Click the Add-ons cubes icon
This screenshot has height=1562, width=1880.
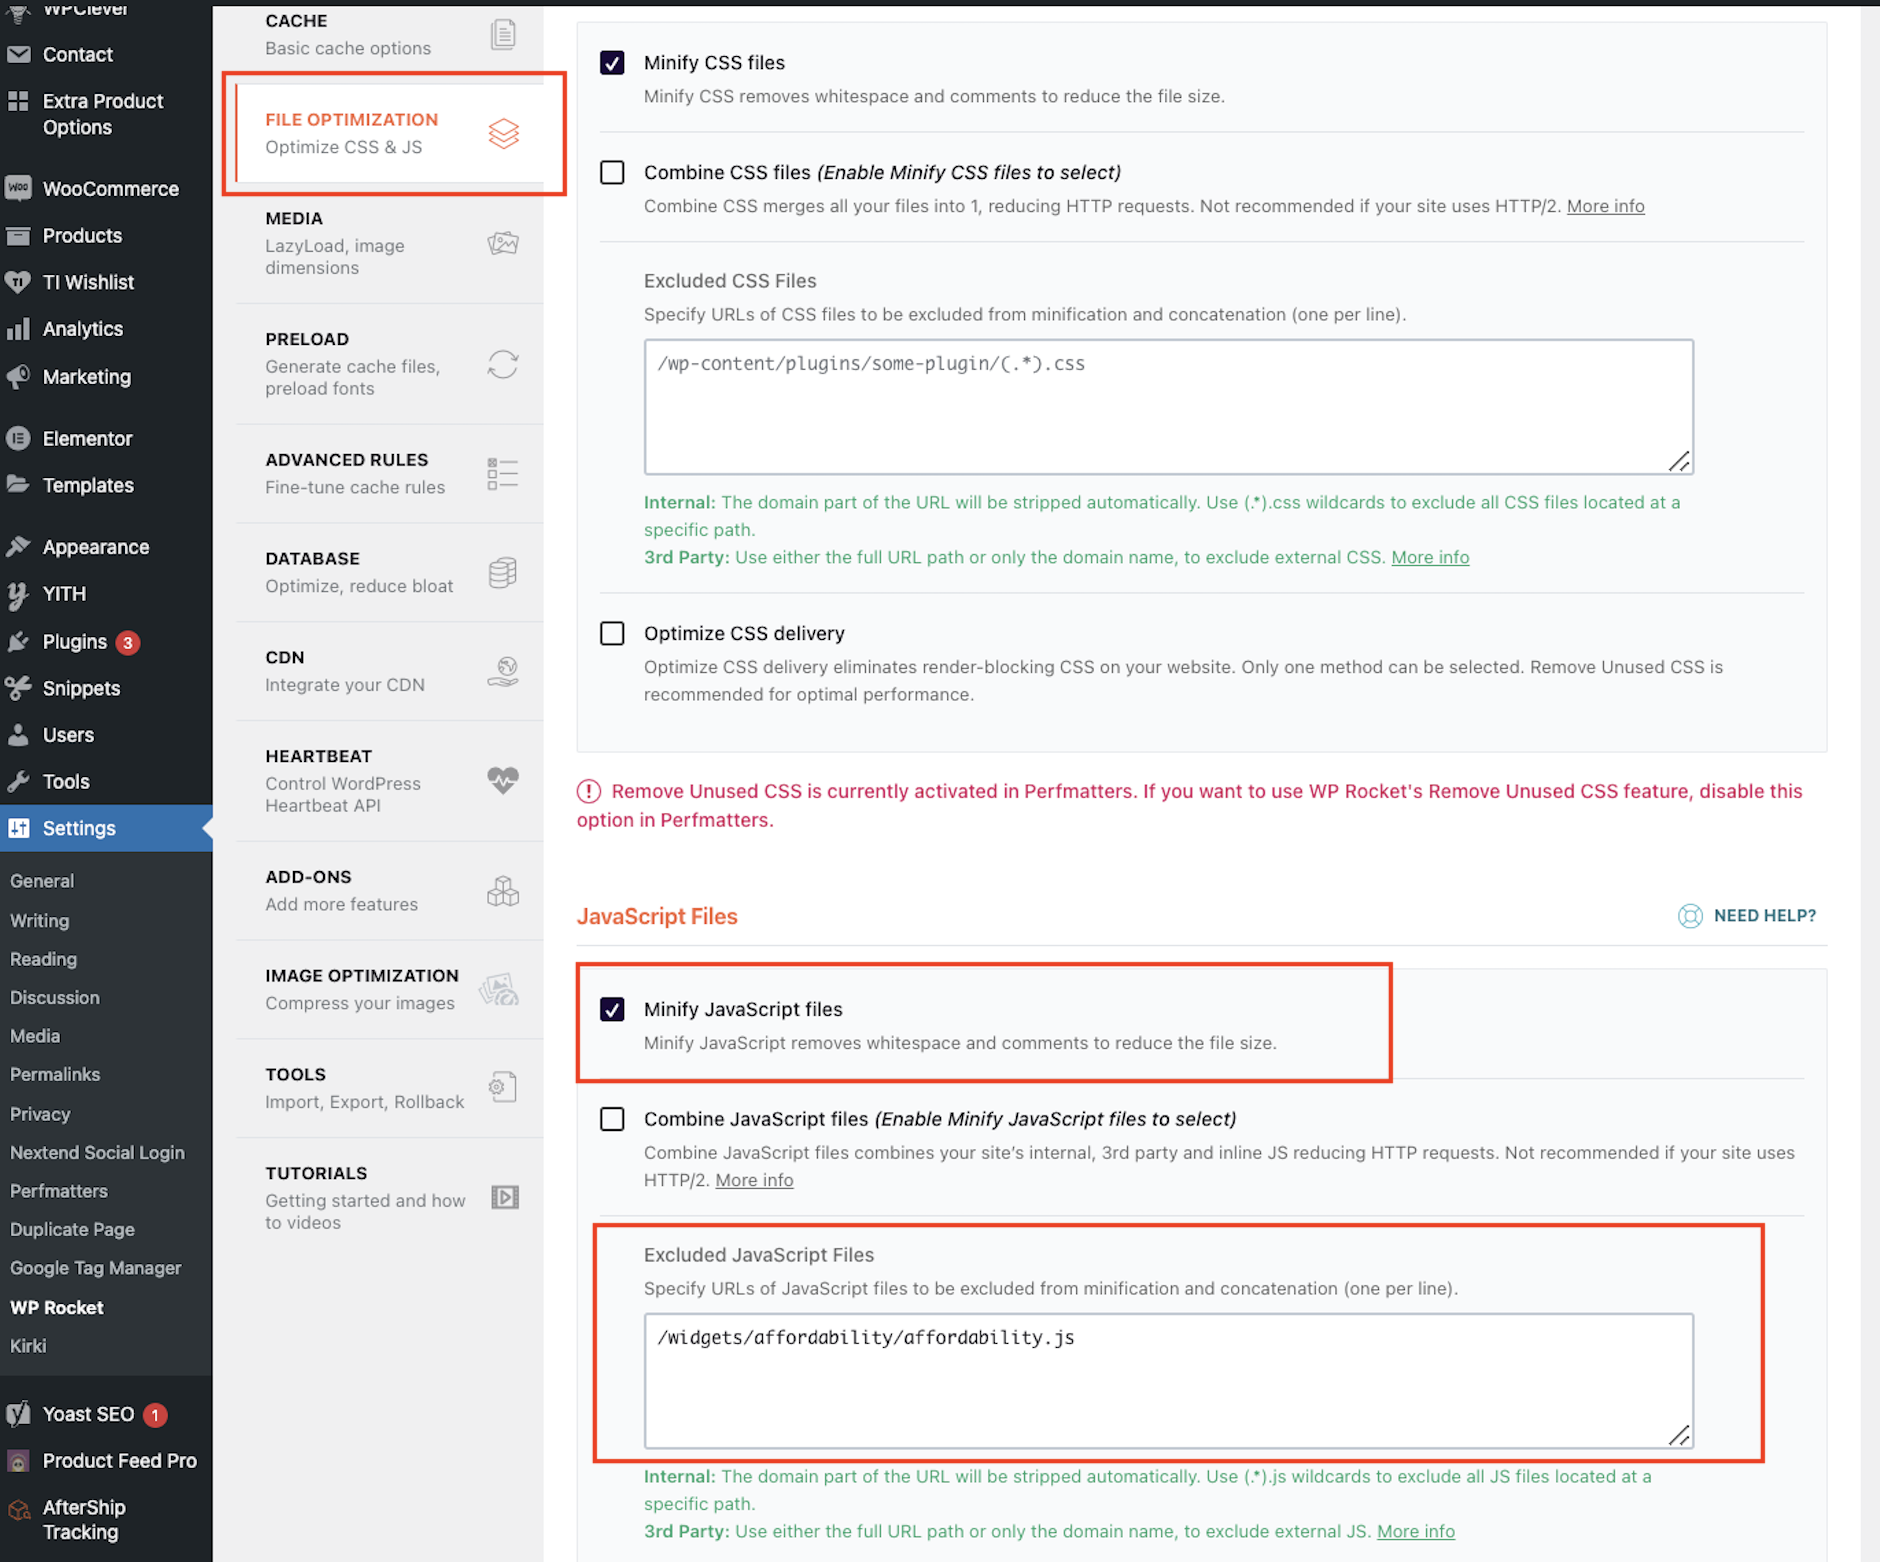[503, 890]
